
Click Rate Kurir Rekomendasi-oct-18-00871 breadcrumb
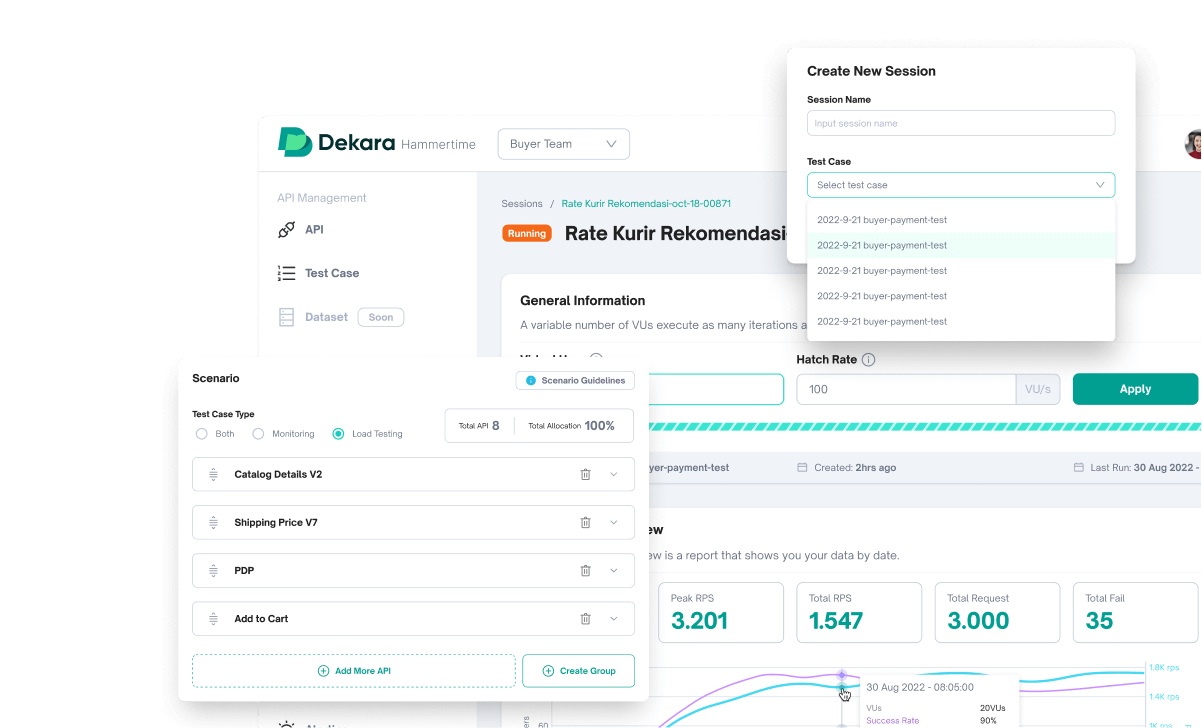646,203
